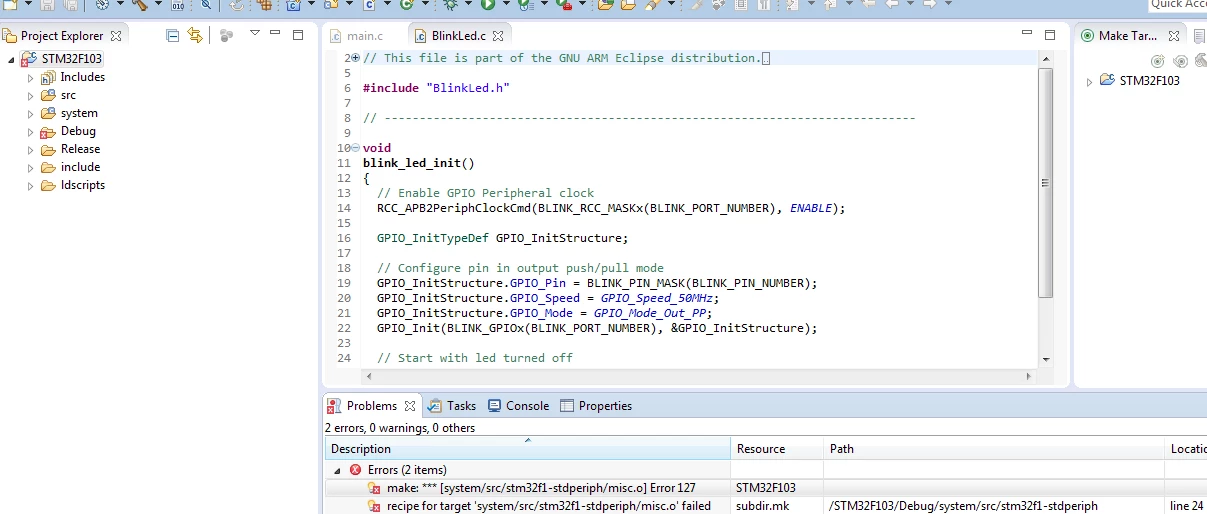Expand folded comment at line 2

pos(355,58)
